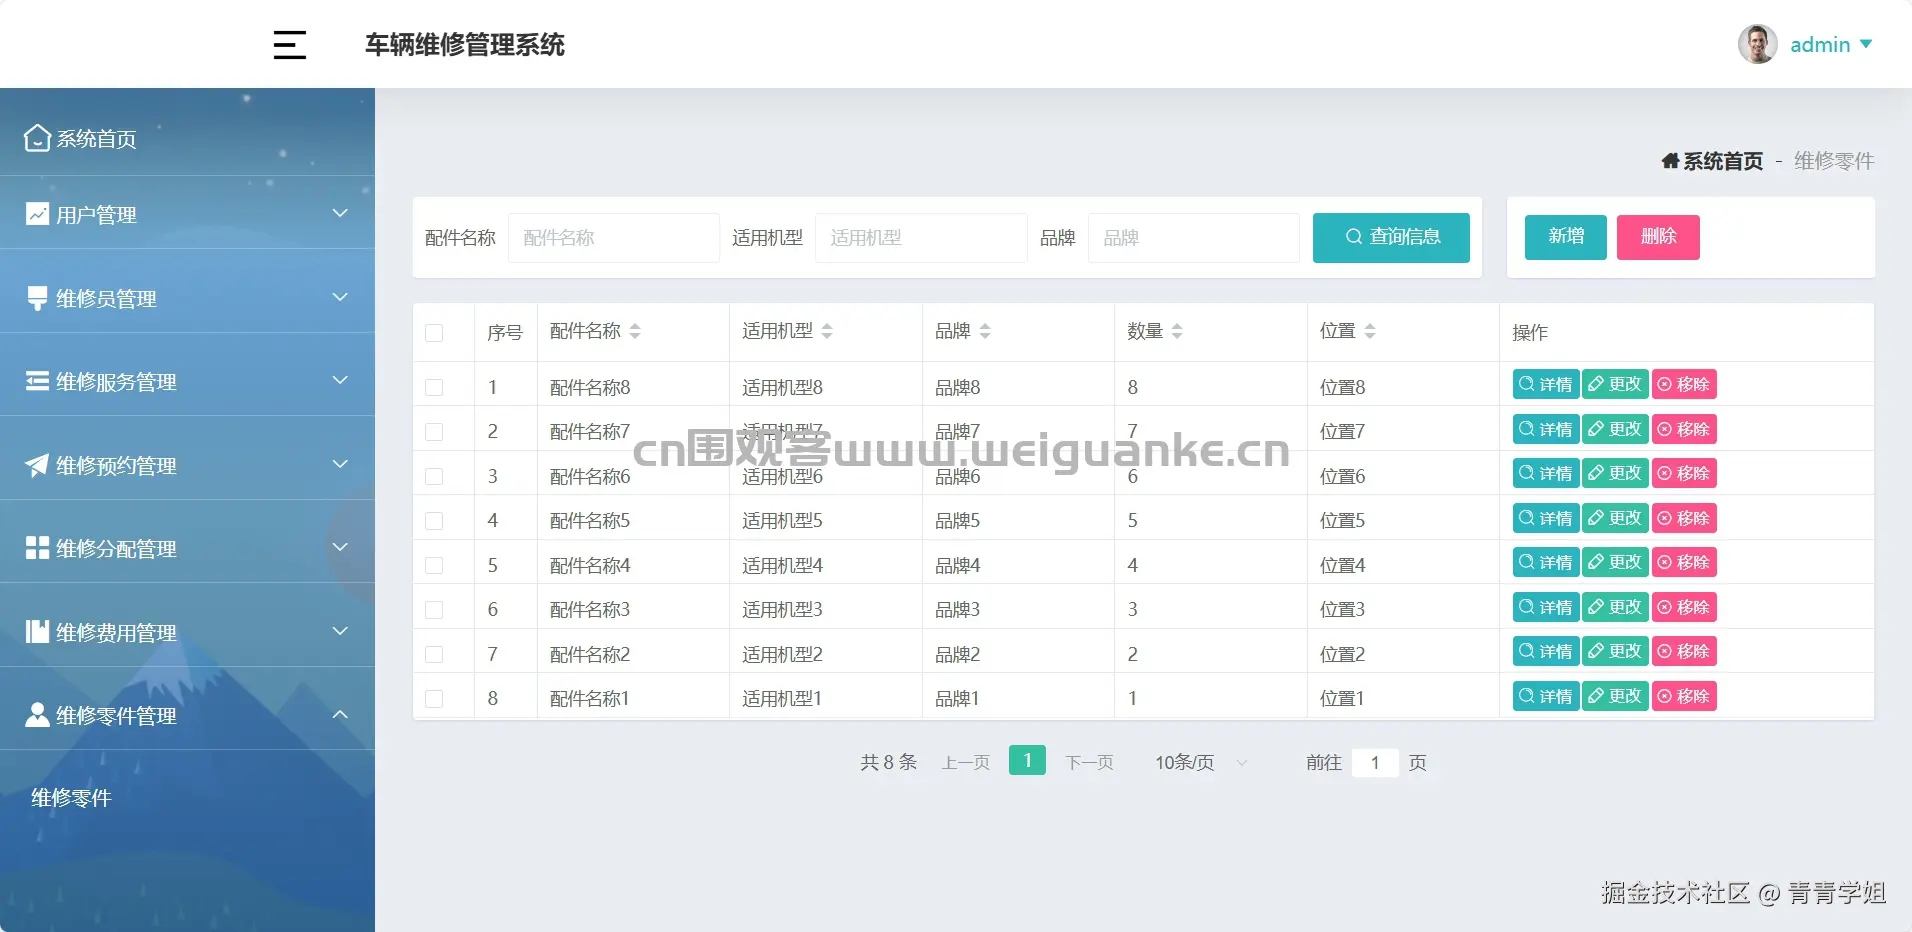The width and height of the screenshot is (1912, 932).
Task: Sort by 位置 column arrows
Action: (1370, 331)
